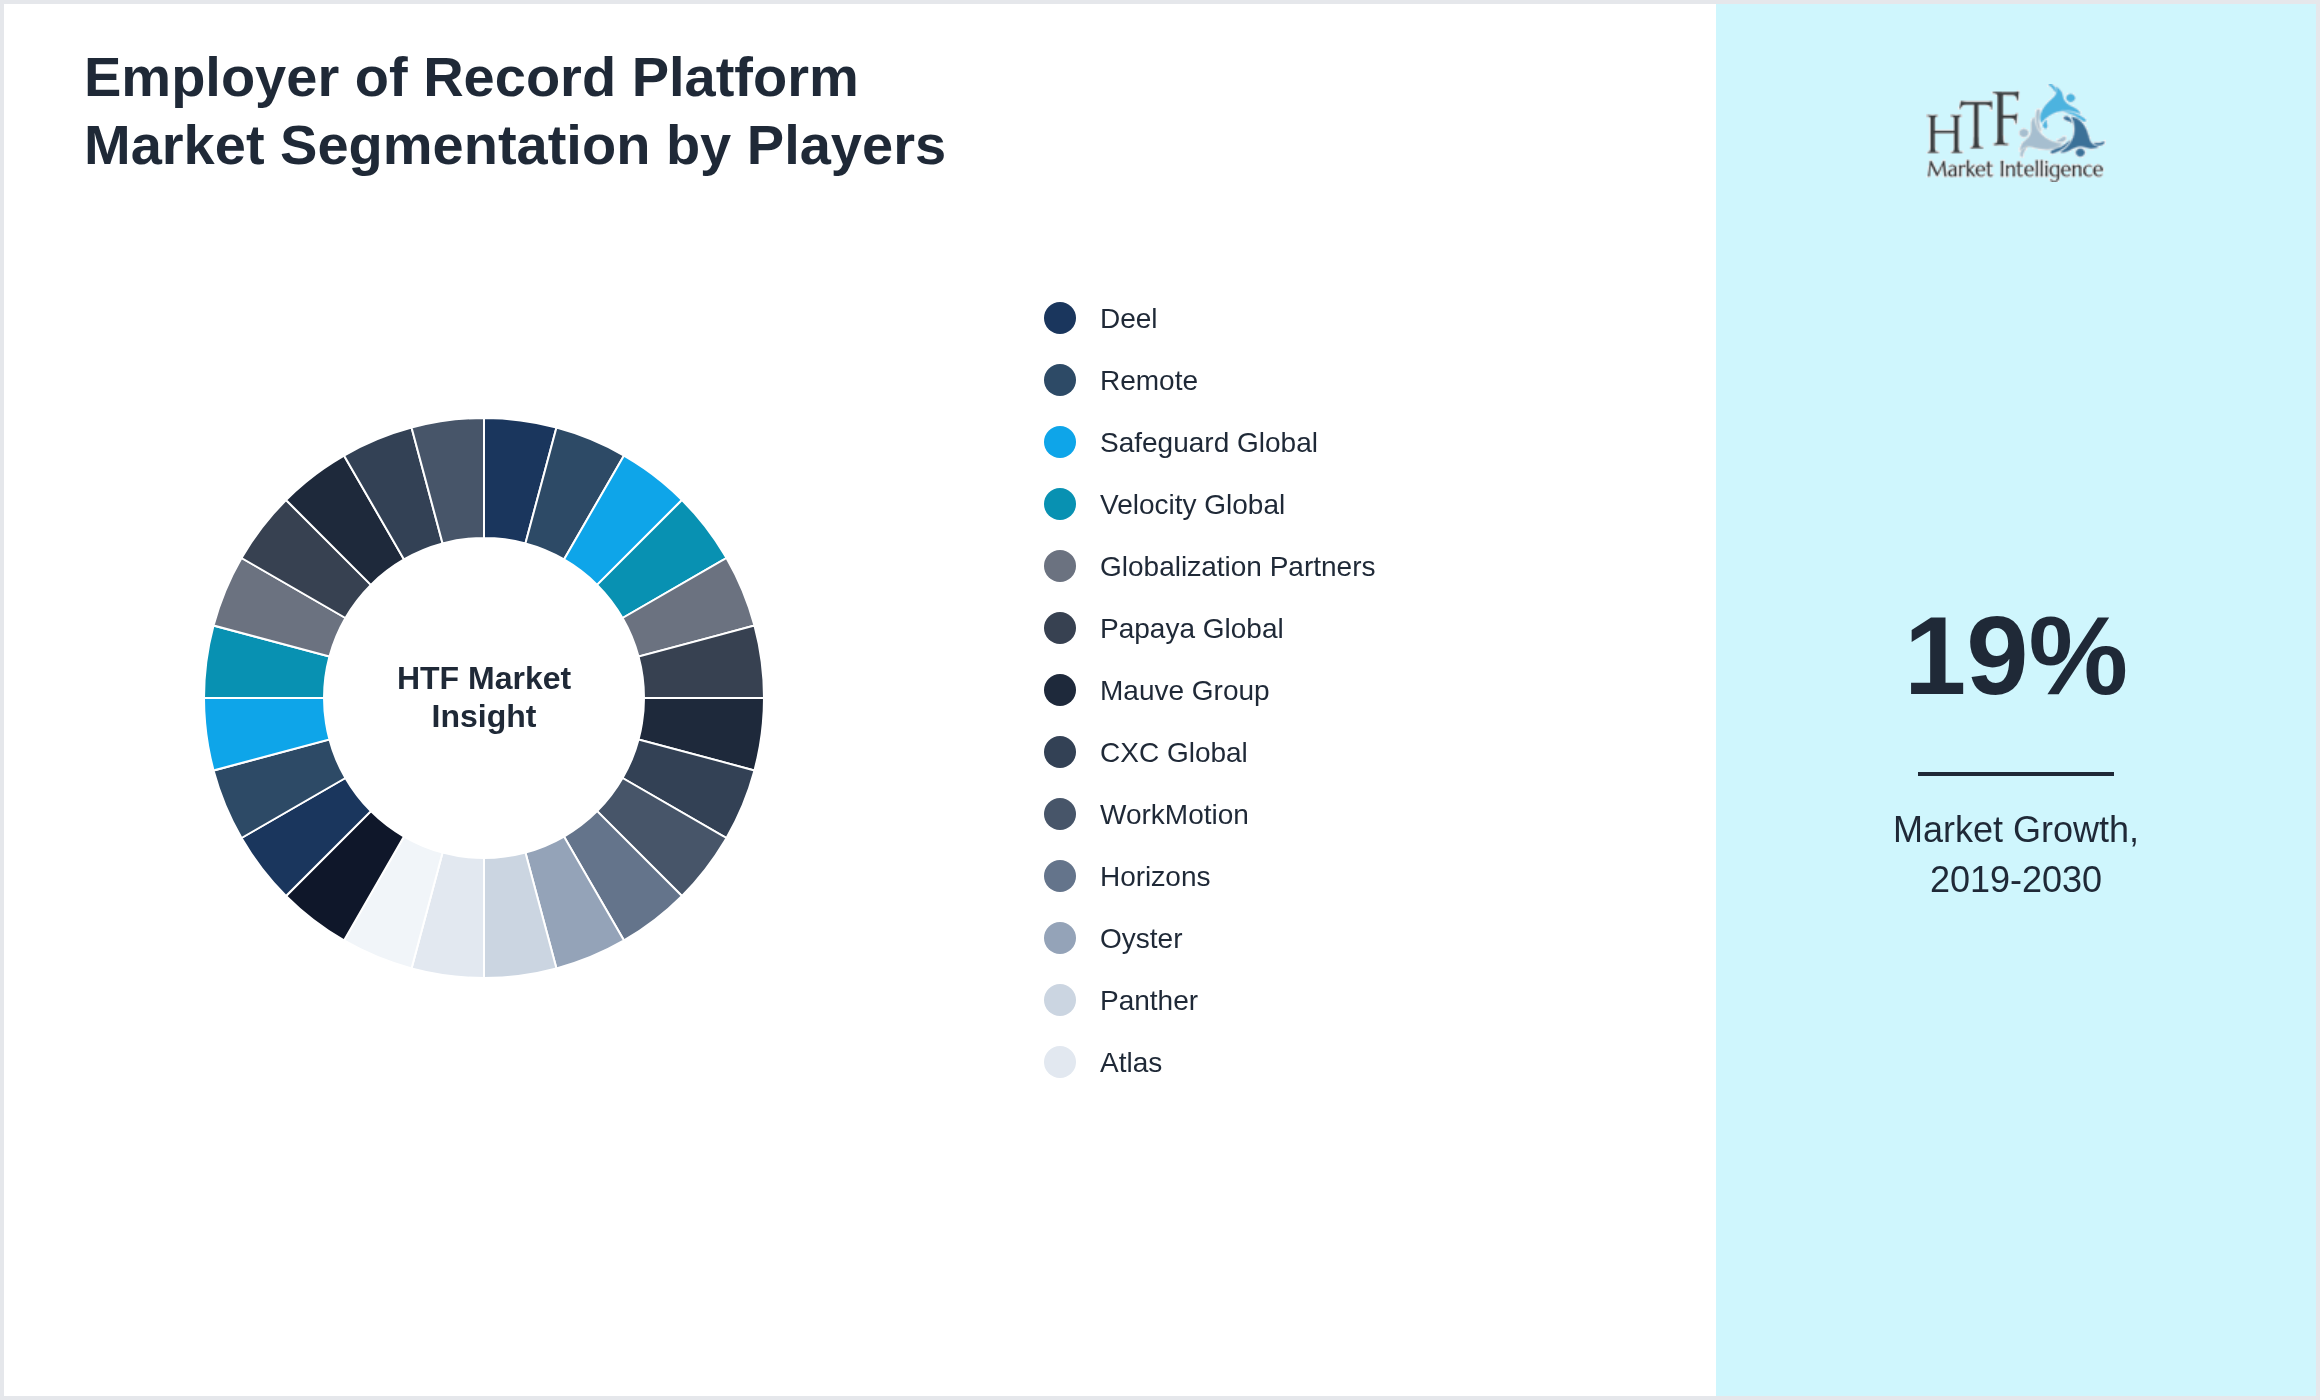Select the Horizons legend label
The image size is (2320, 1400).
coord(1155,876)
